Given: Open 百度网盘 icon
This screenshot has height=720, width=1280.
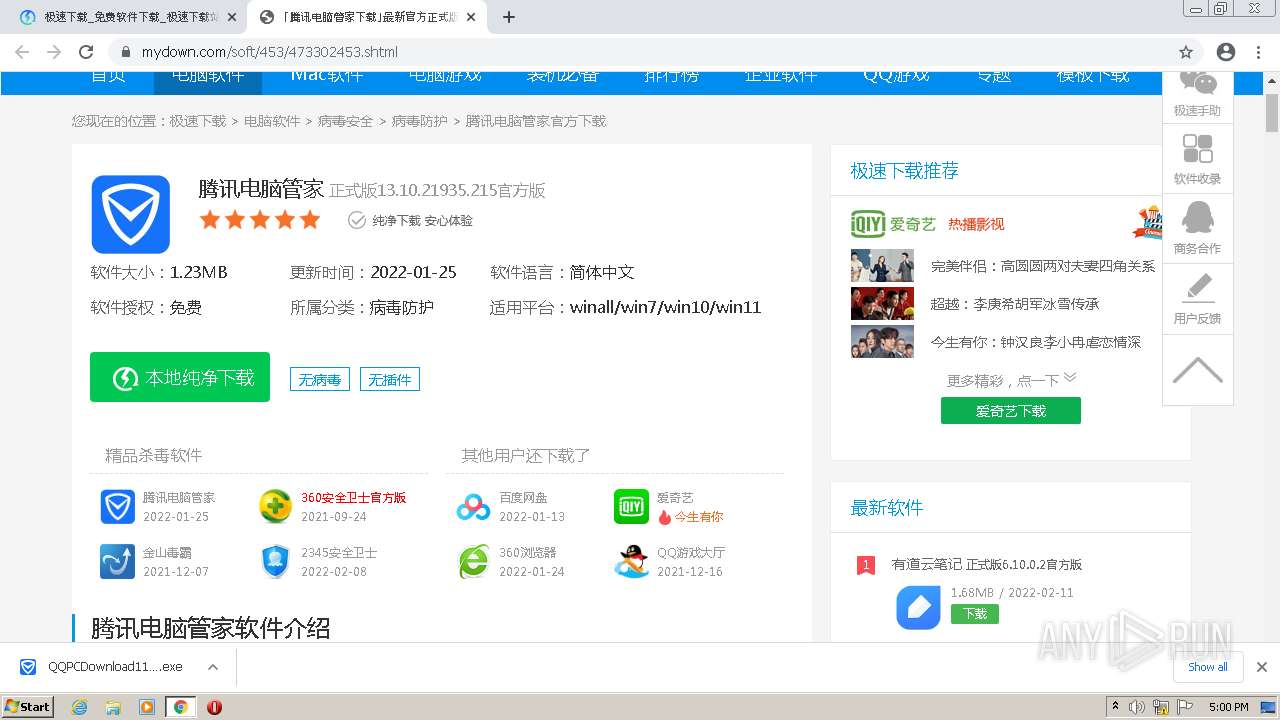Looking at the screenshot, I should tap(474, 507).
